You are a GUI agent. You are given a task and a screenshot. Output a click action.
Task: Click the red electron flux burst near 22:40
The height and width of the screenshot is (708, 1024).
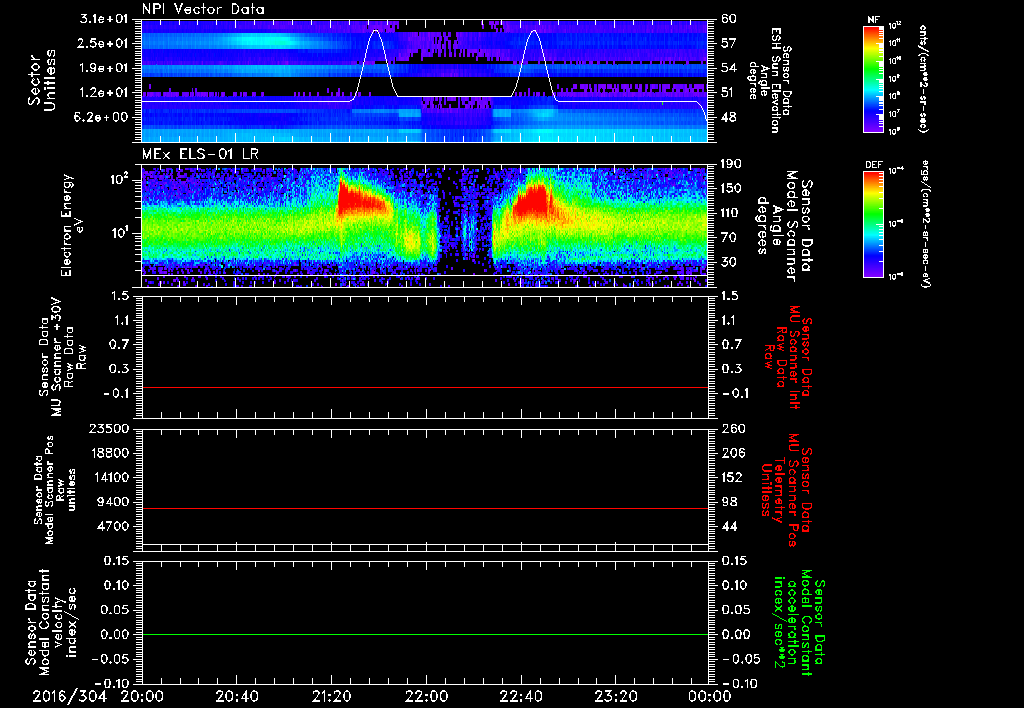click(x=532, y=202)
